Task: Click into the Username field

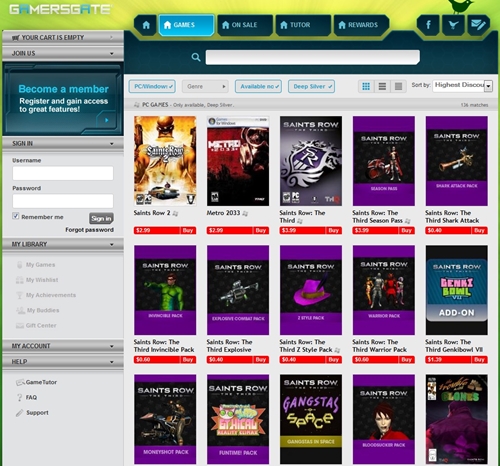Action: point(63,173)
